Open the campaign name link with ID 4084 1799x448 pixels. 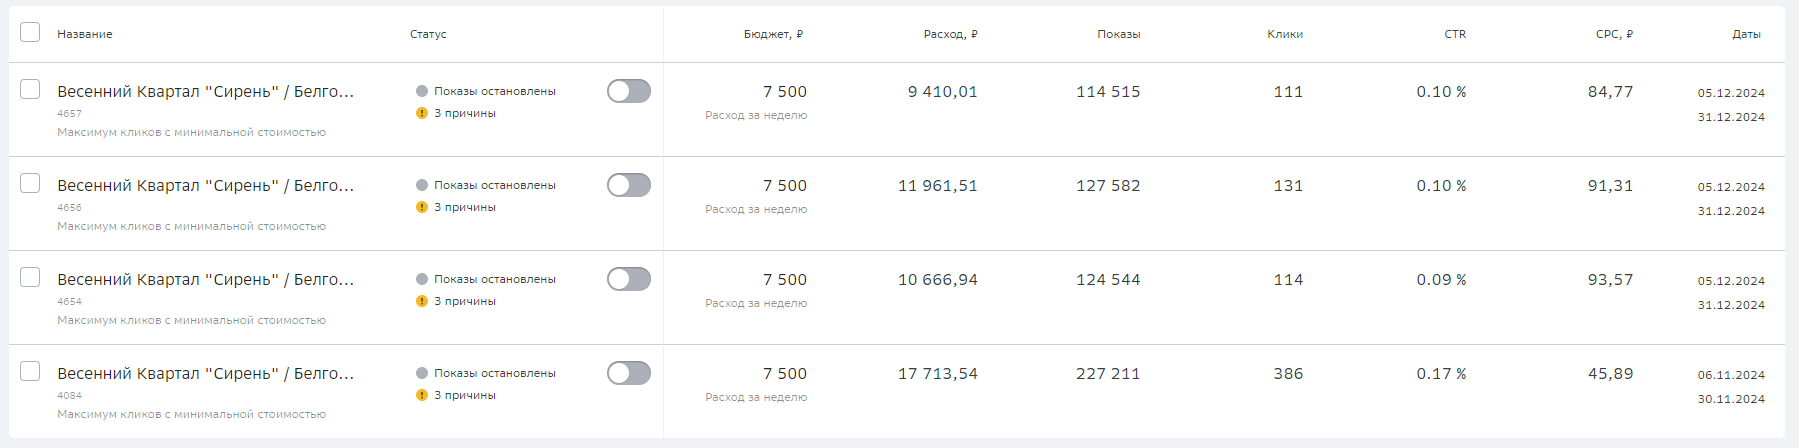[205, 373]
